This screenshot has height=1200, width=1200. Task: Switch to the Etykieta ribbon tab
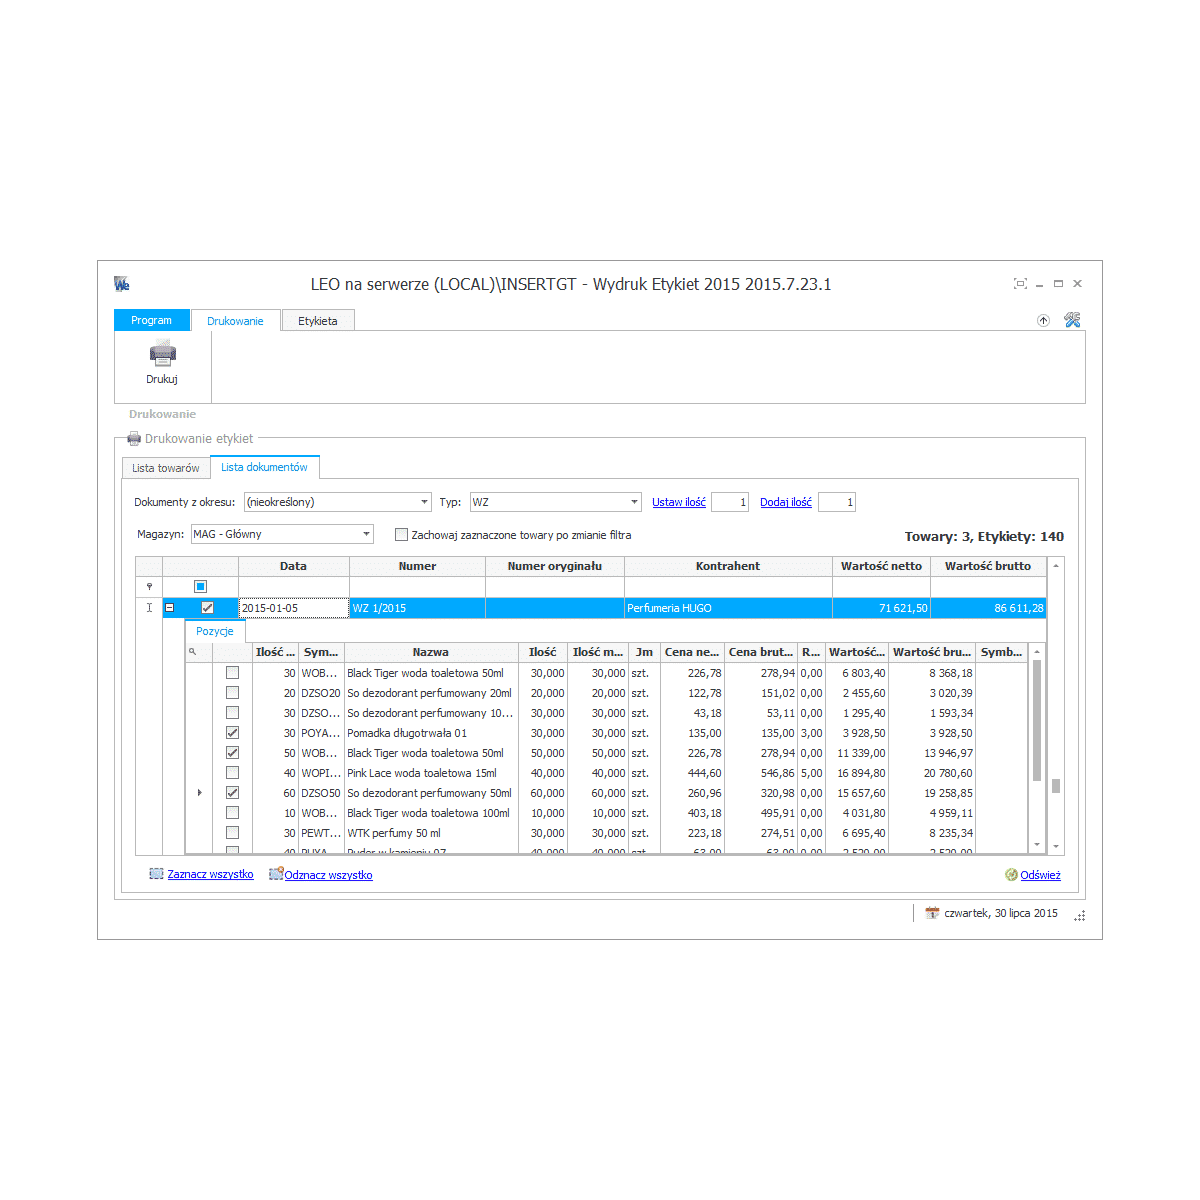coord(317,321)
